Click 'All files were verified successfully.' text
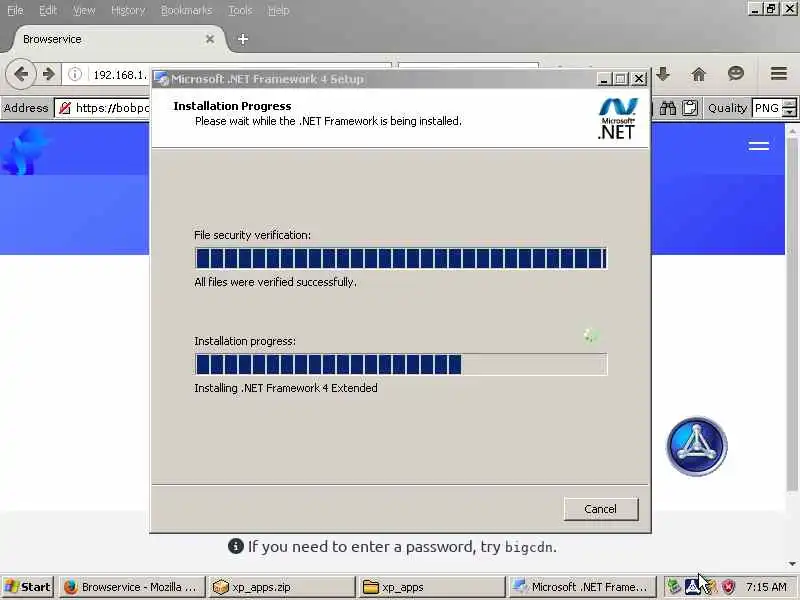 coord(276,282)
